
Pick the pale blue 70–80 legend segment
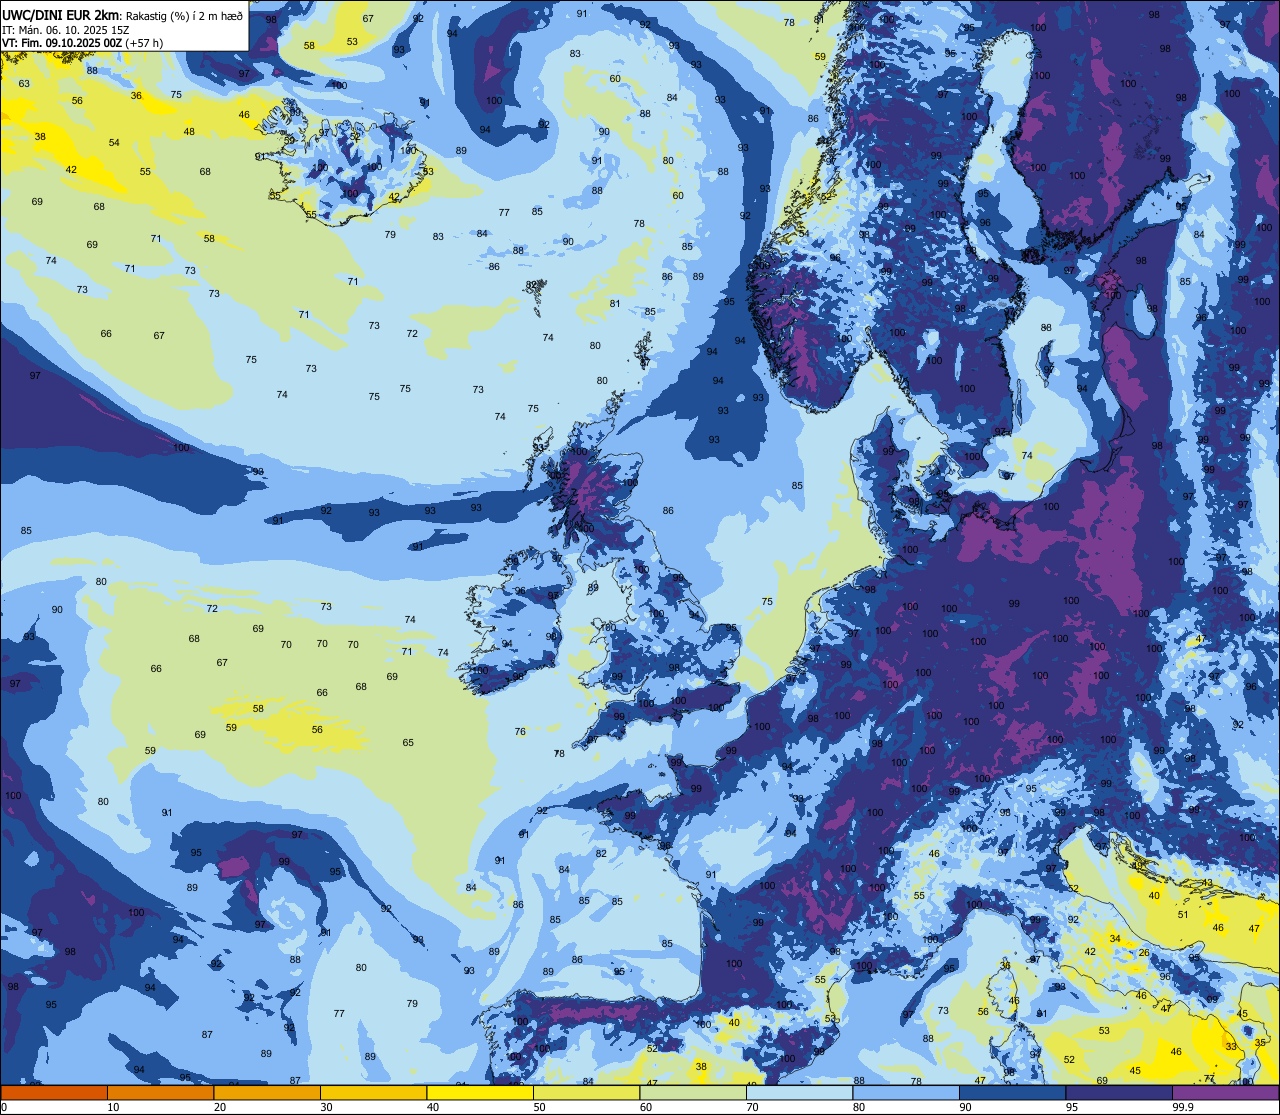[x=799, y=1092]
